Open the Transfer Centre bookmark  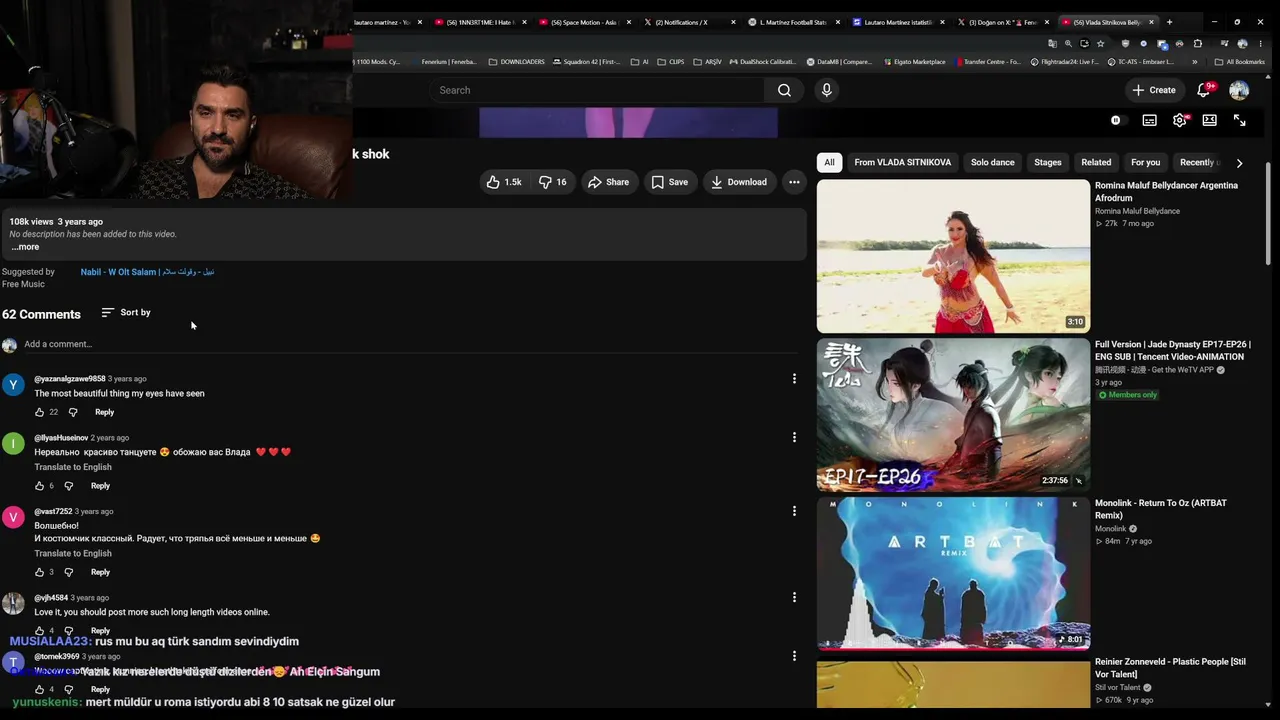[x=988, y=62]
